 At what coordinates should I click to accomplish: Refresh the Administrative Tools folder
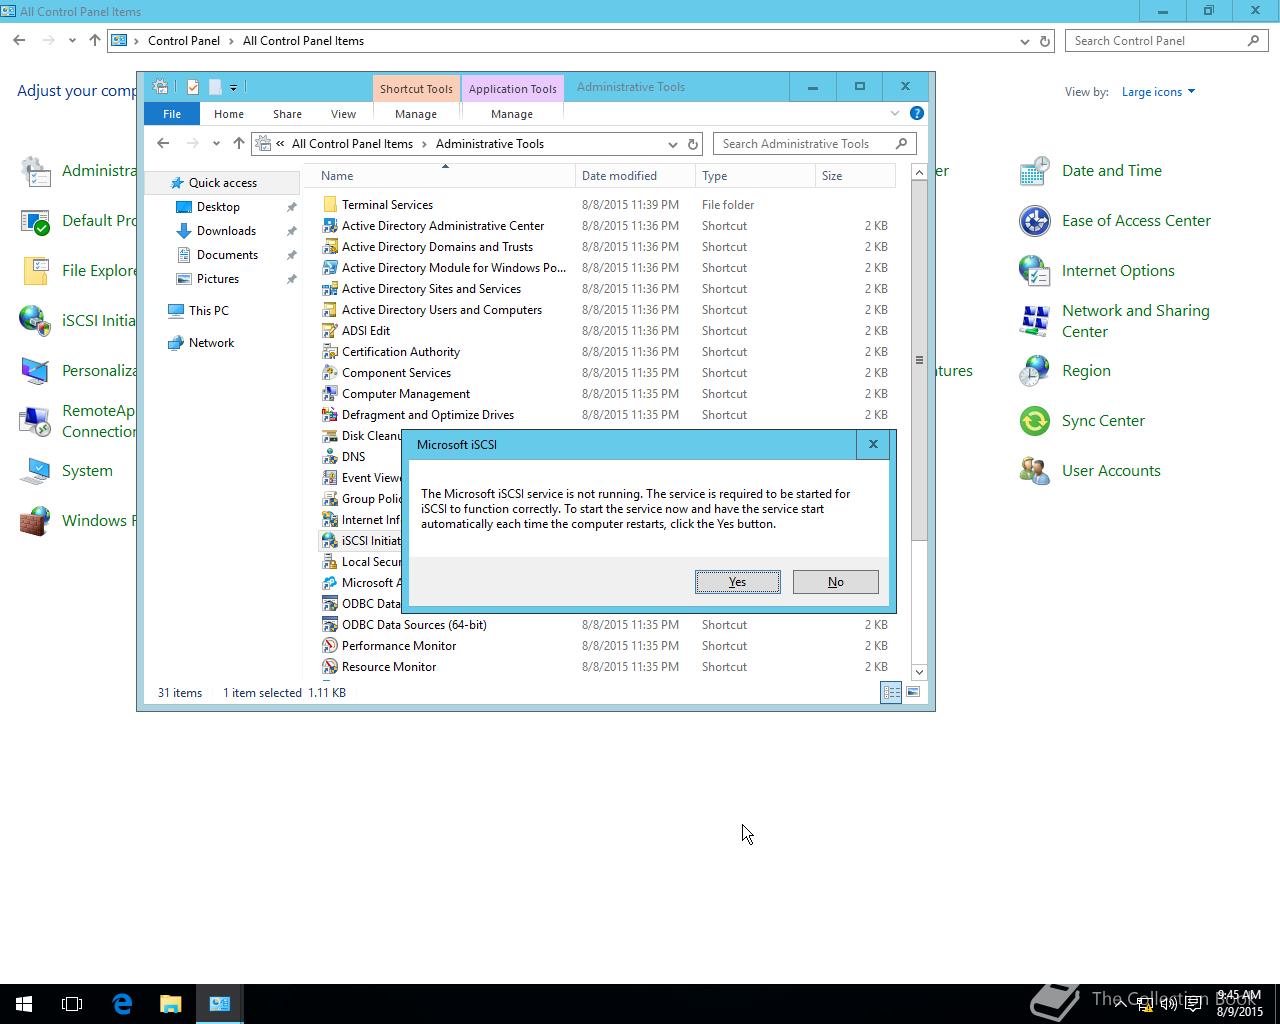coord(692,144)
